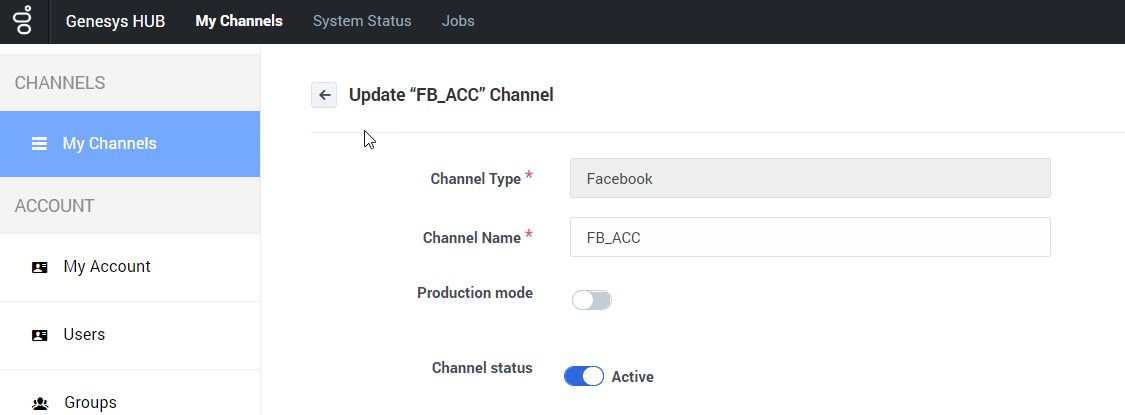The height and width of the screenshot is (415, 1125).
Task: Select My Channels in the top navigation
Action: pyautogui.click(x=239, y=21)
